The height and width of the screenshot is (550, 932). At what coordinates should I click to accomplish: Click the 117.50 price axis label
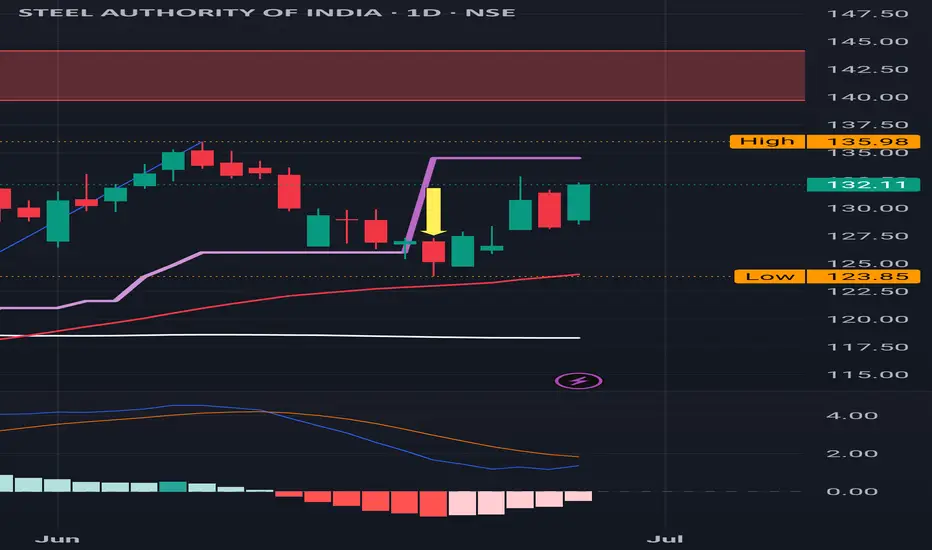[x=868, y=347]
